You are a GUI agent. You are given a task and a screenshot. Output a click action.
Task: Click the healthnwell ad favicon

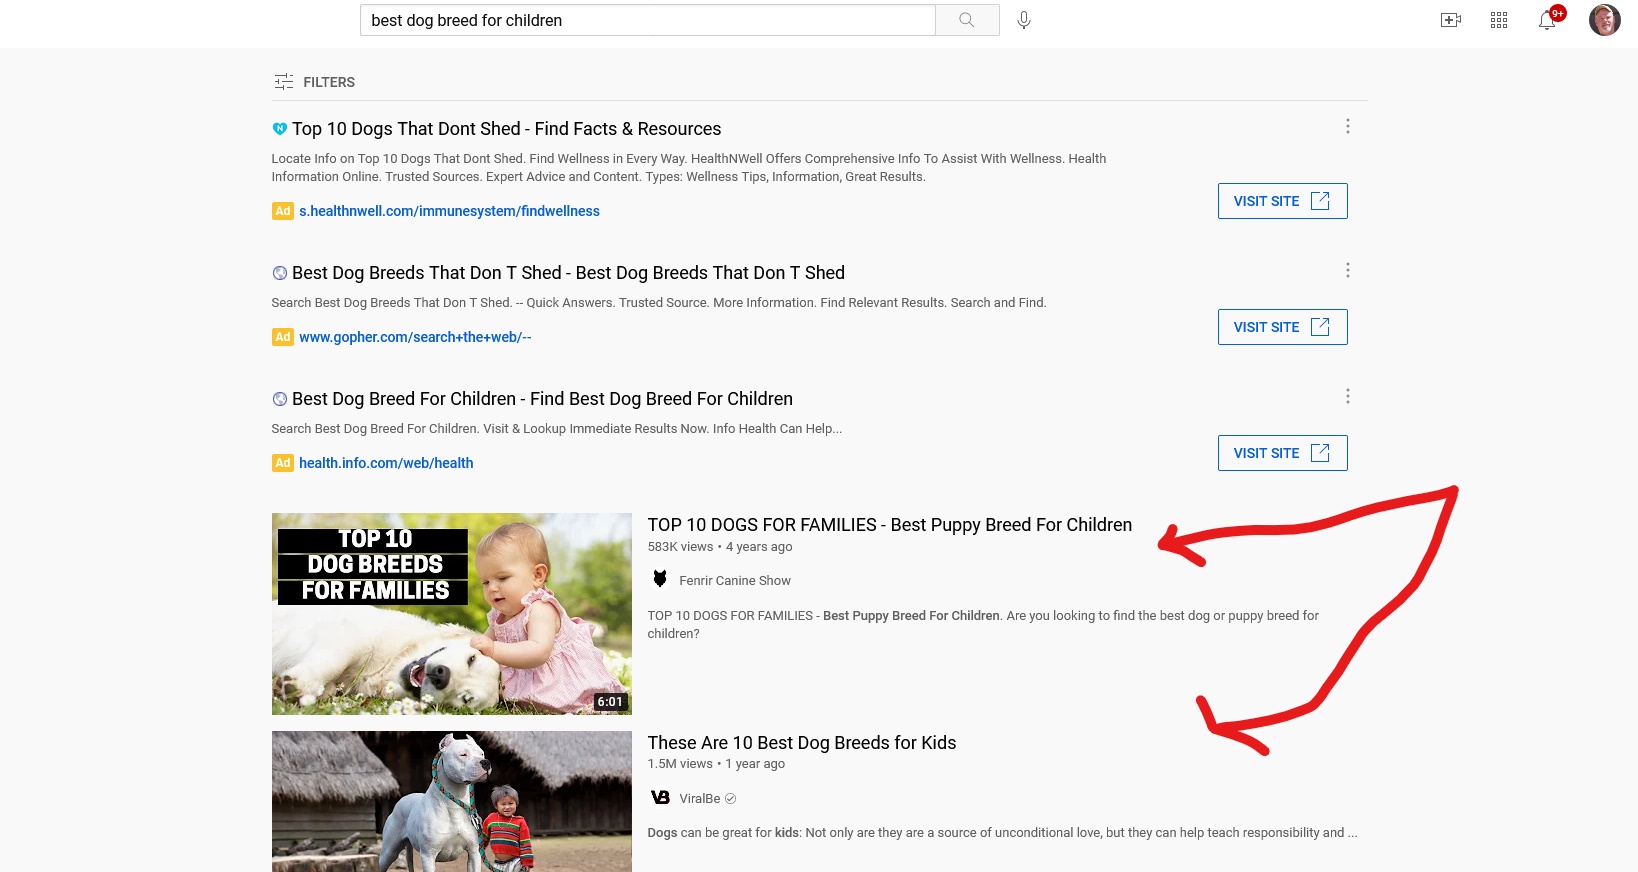click(280, 129)
